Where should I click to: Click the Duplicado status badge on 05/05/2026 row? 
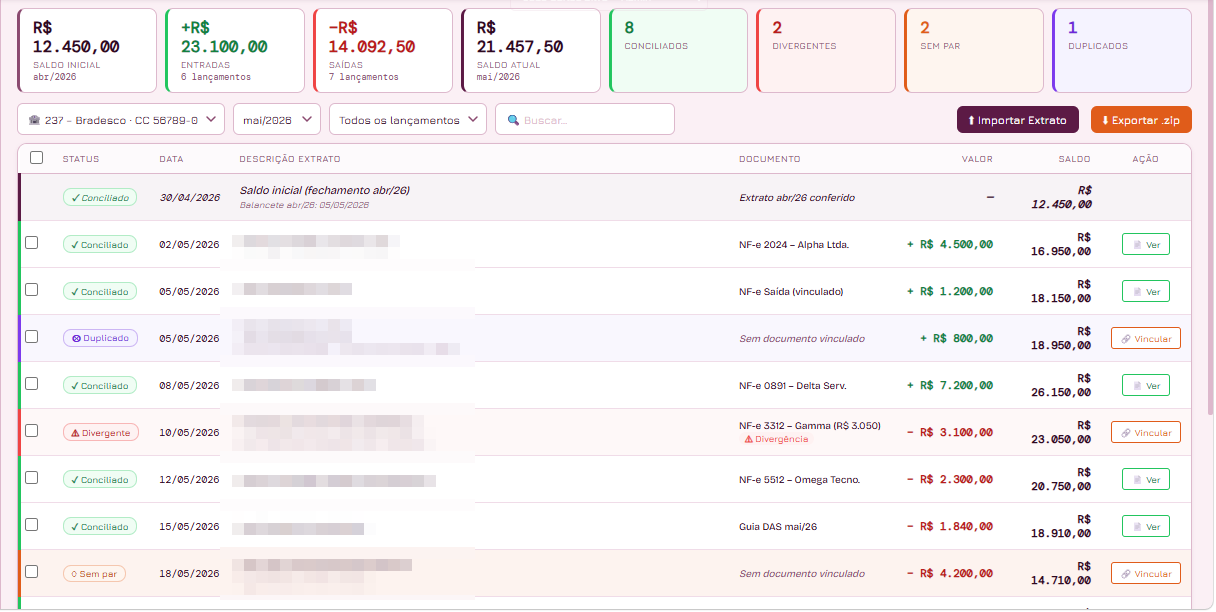click(100, 338)
